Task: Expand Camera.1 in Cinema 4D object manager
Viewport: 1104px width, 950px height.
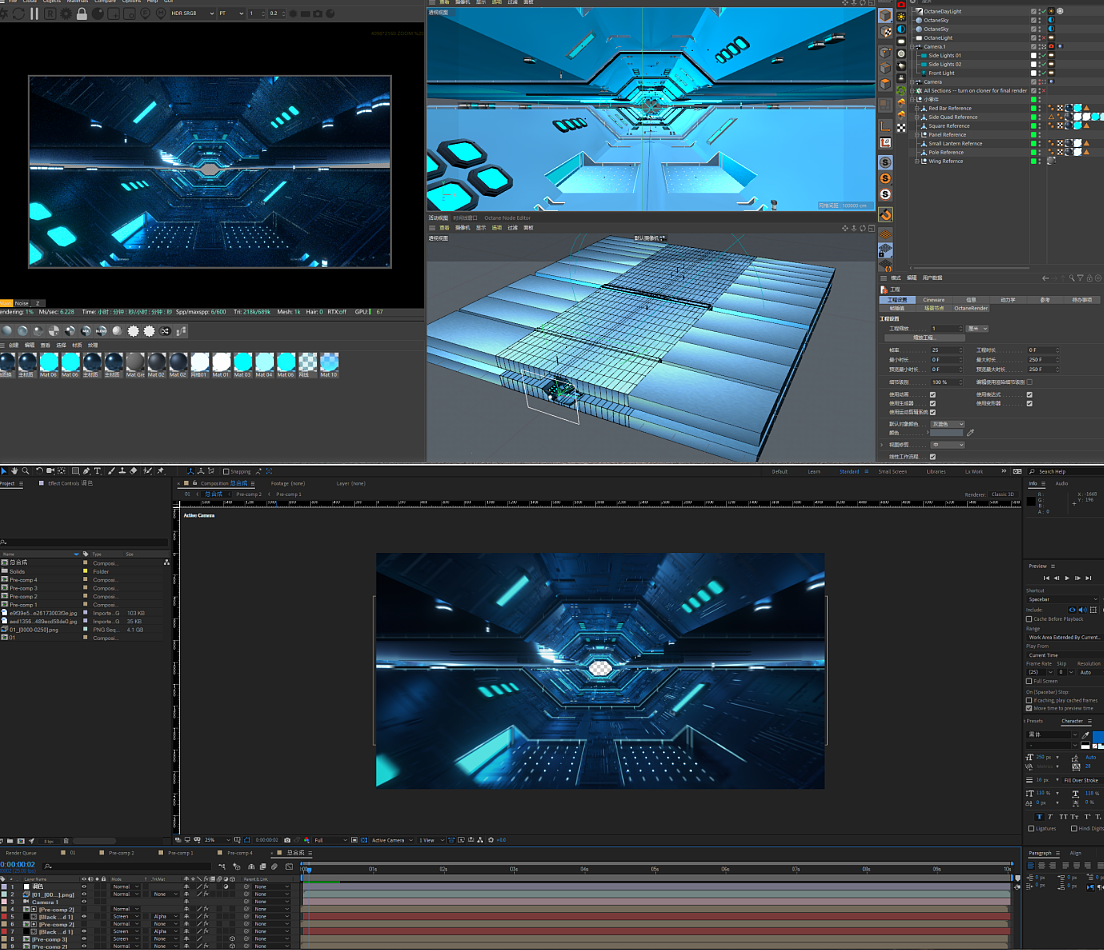Action: pos(912,46)
